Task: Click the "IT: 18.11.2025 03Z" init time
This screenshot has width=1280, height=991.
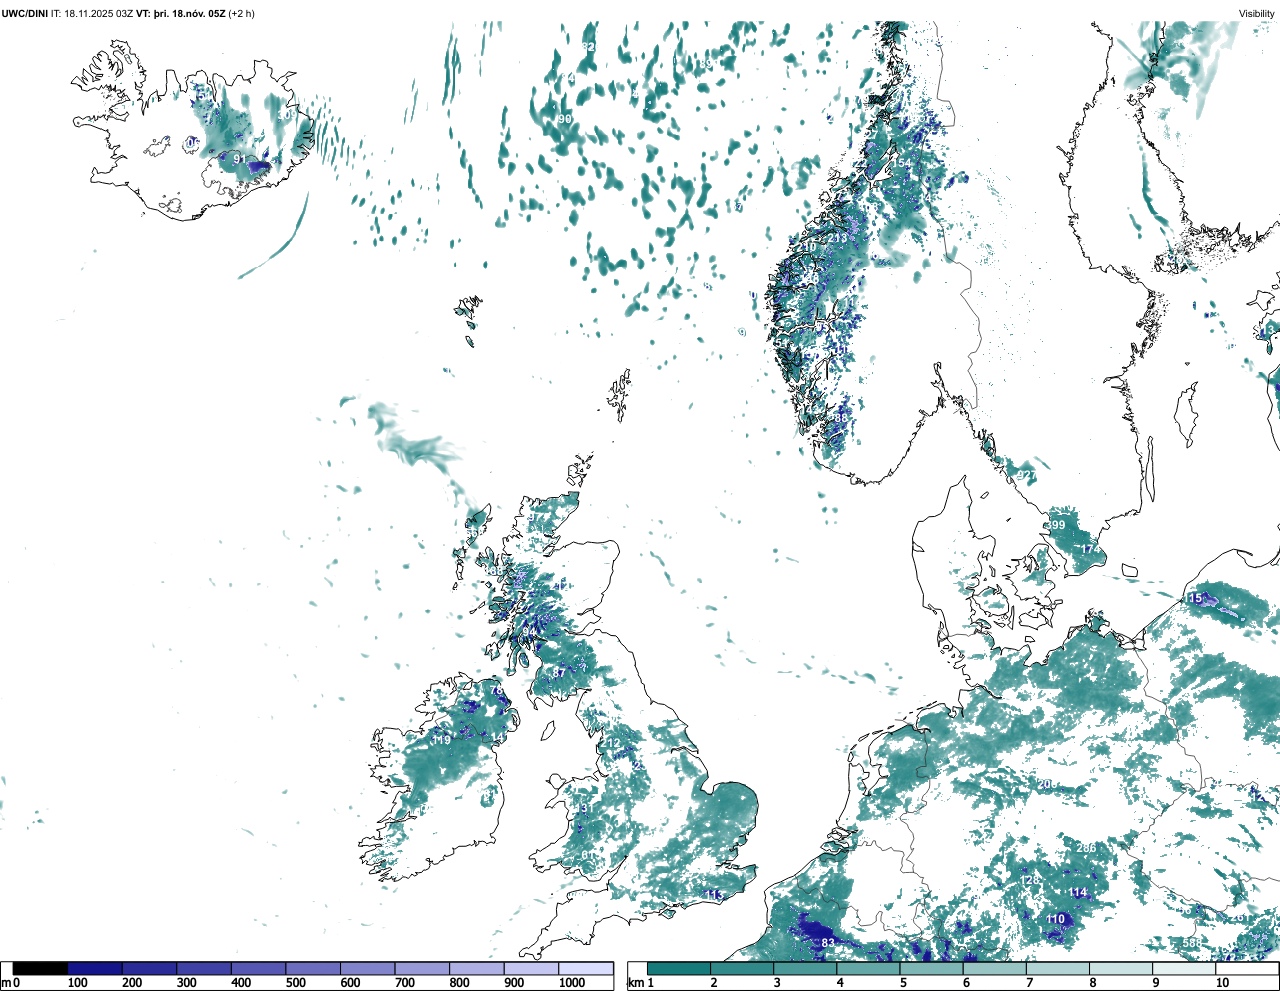Action: [x=92, y=14]
